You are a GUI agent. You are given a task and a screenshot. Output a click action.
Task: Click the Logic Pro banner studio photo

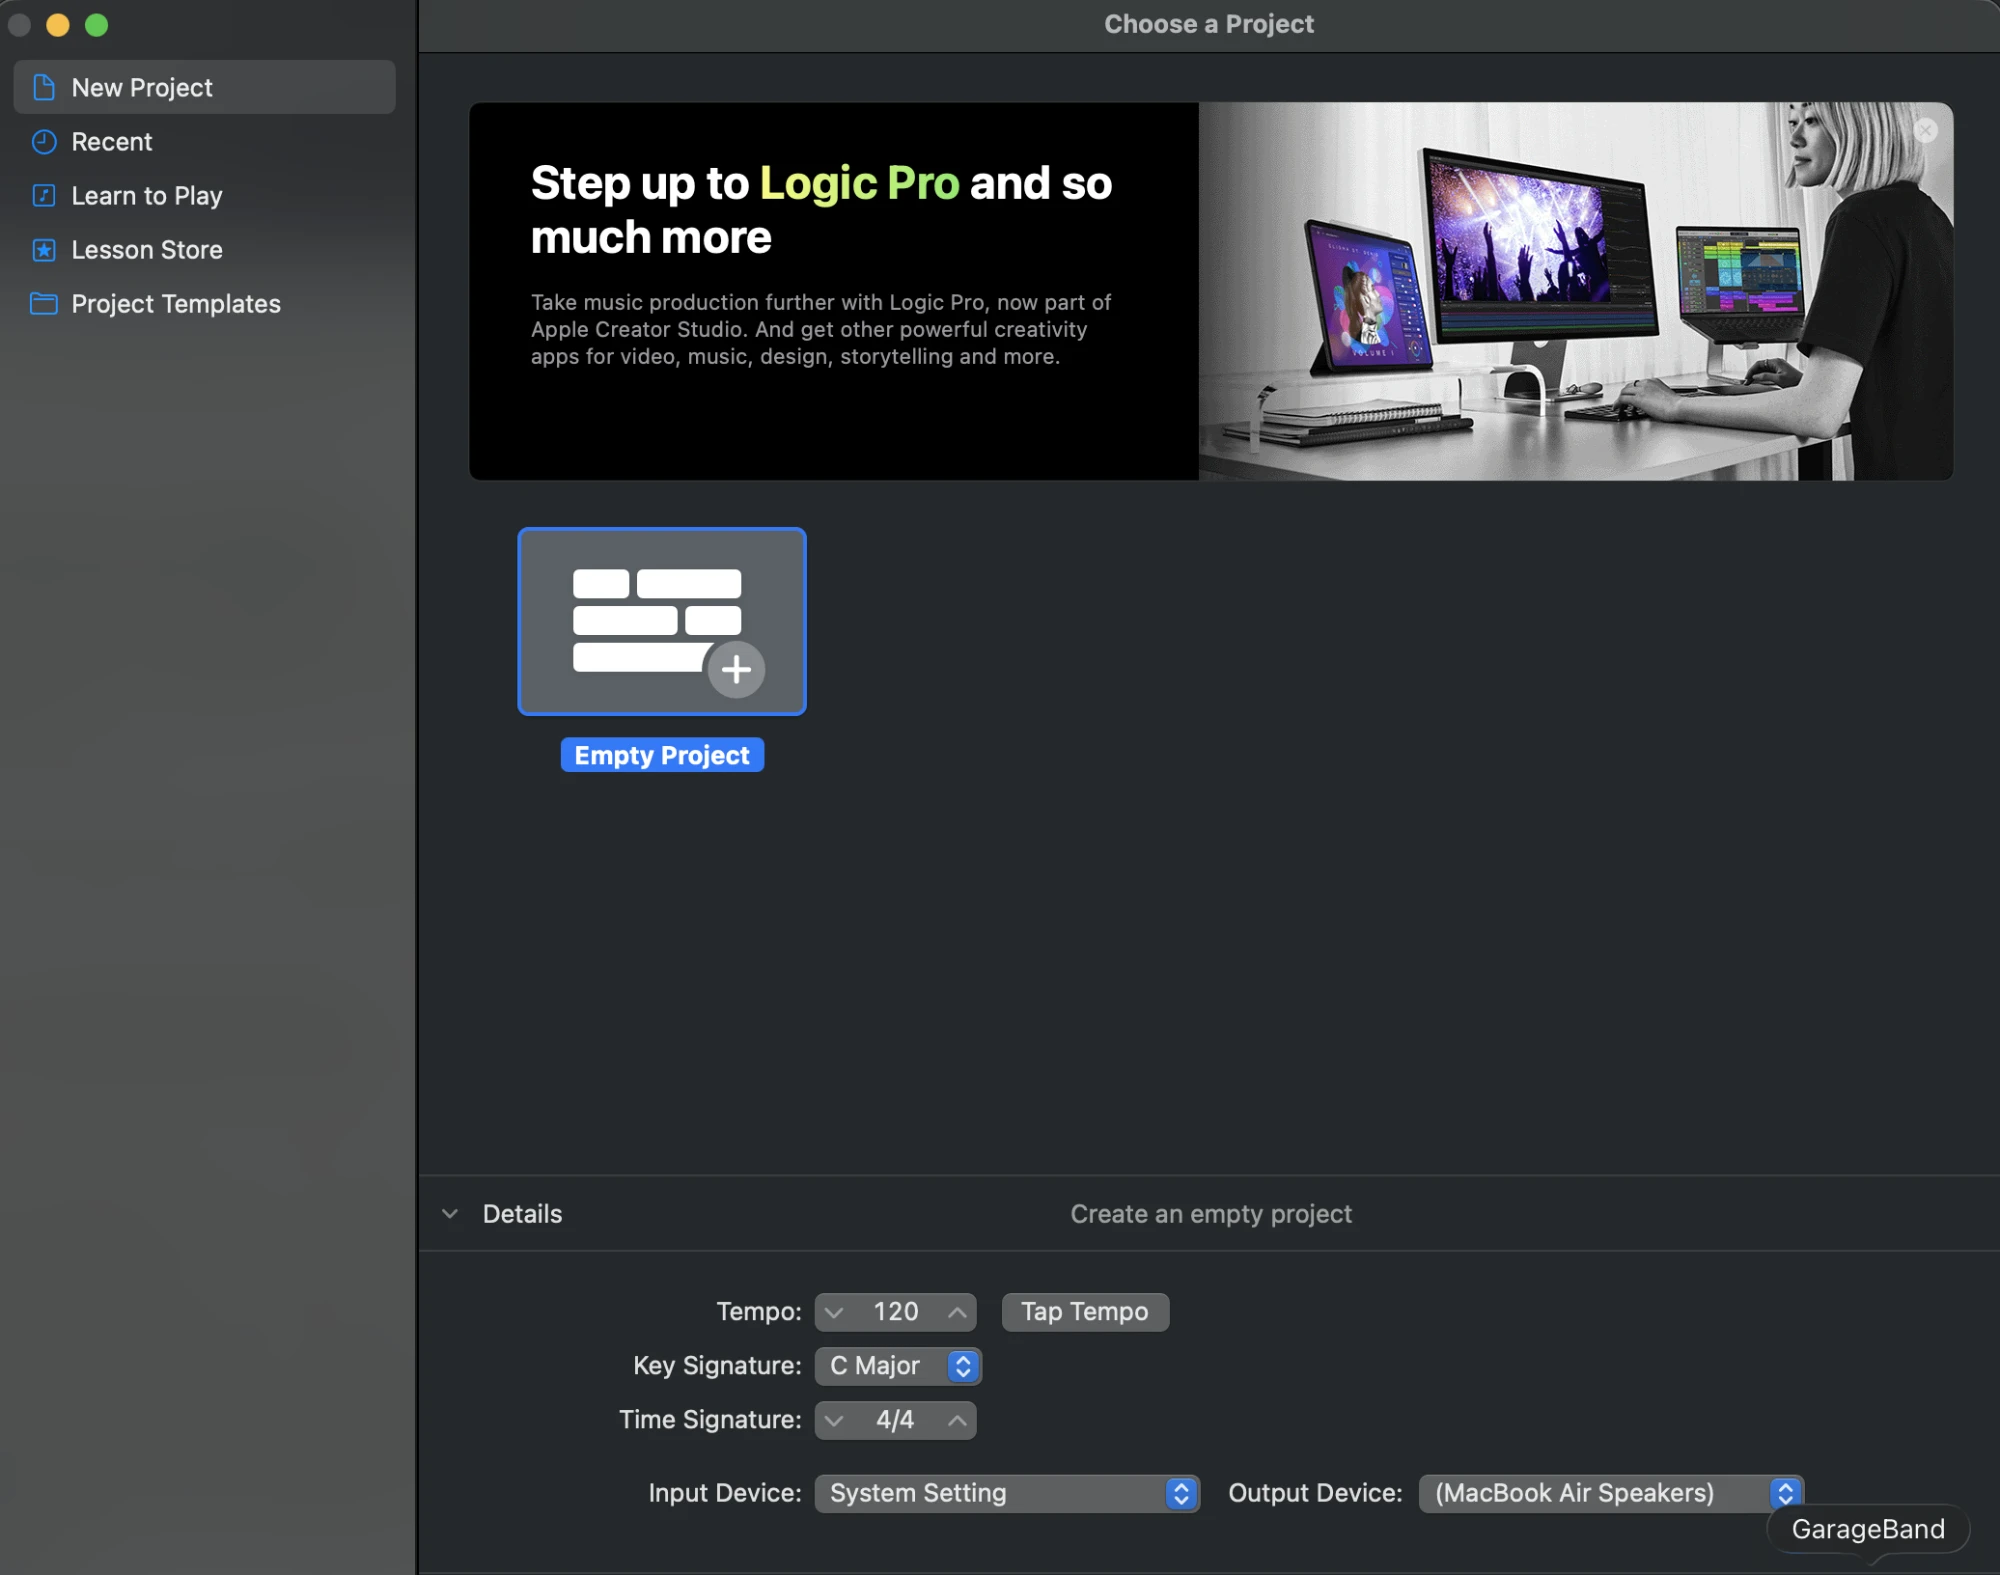[1575, 291]
